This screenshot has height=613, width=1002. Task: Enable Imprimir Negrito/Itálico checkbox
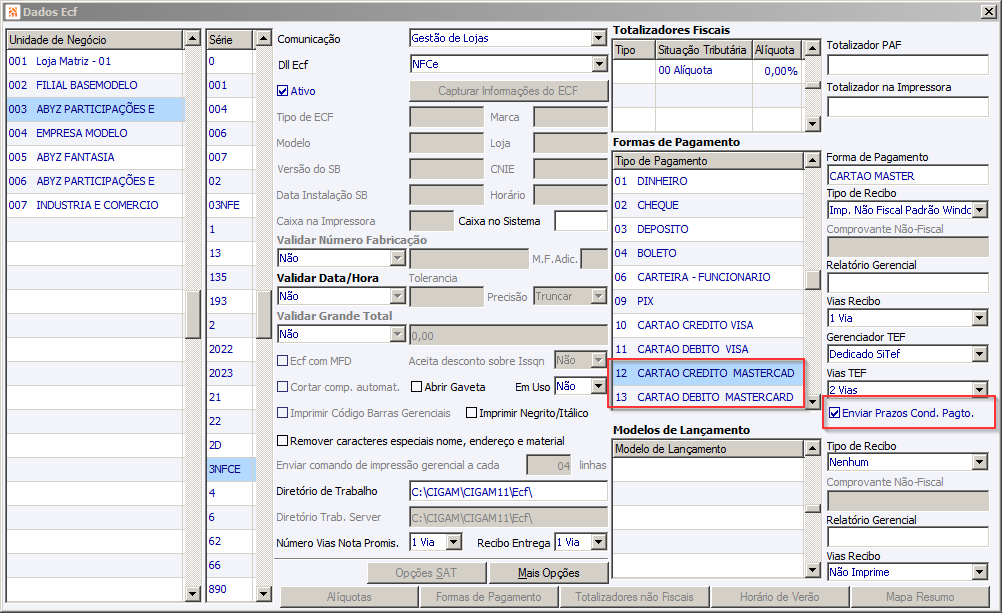pyautogui.click(x=472, y=413)
